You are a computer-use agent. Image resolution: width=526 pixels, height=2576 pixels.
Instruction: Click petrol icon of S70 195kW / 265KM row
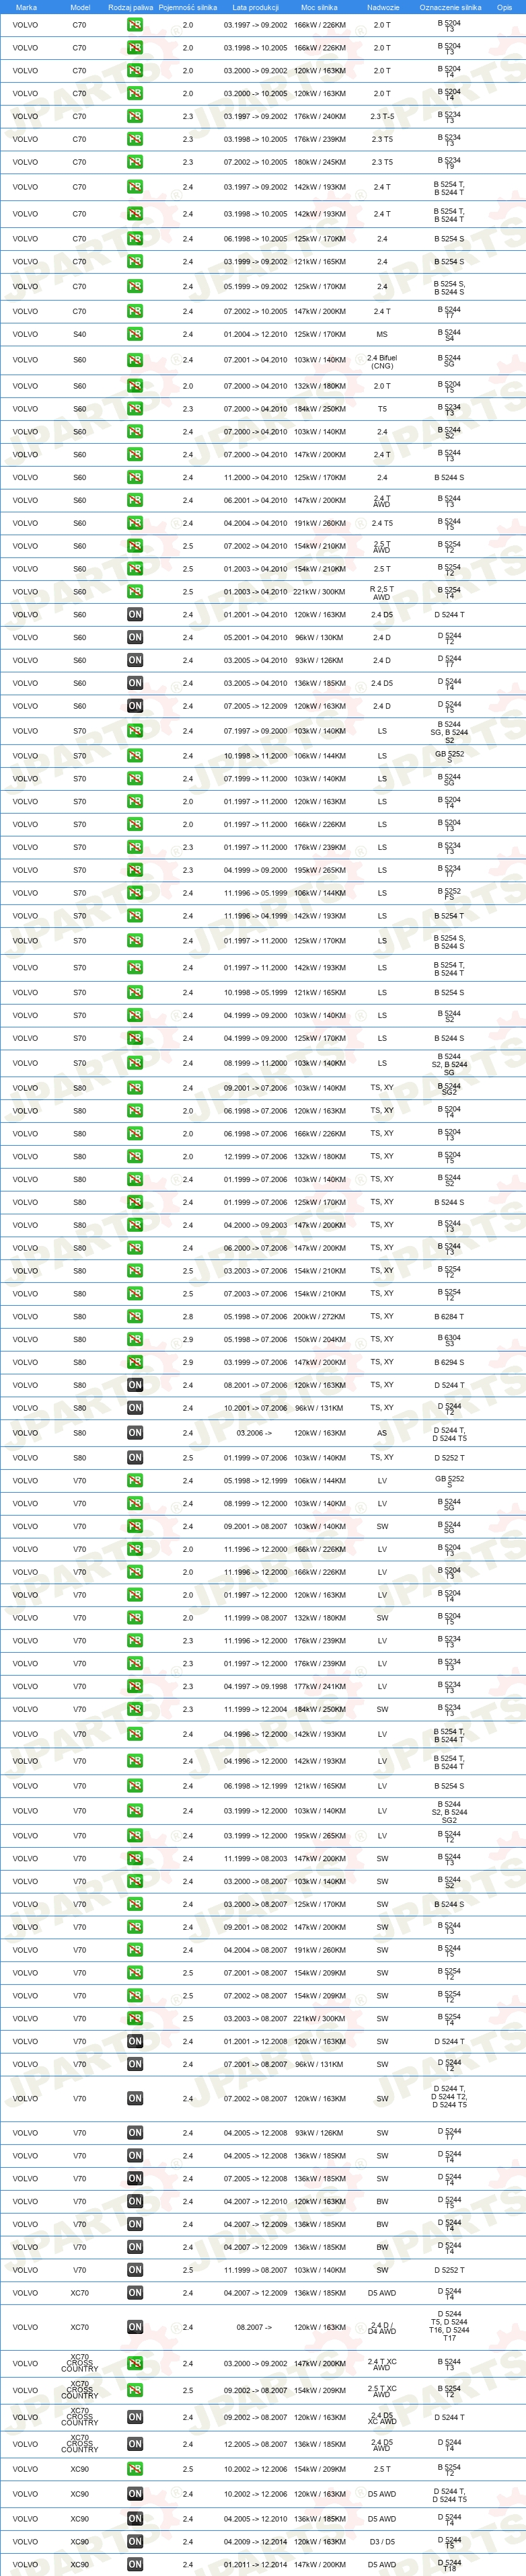[135, 870]
